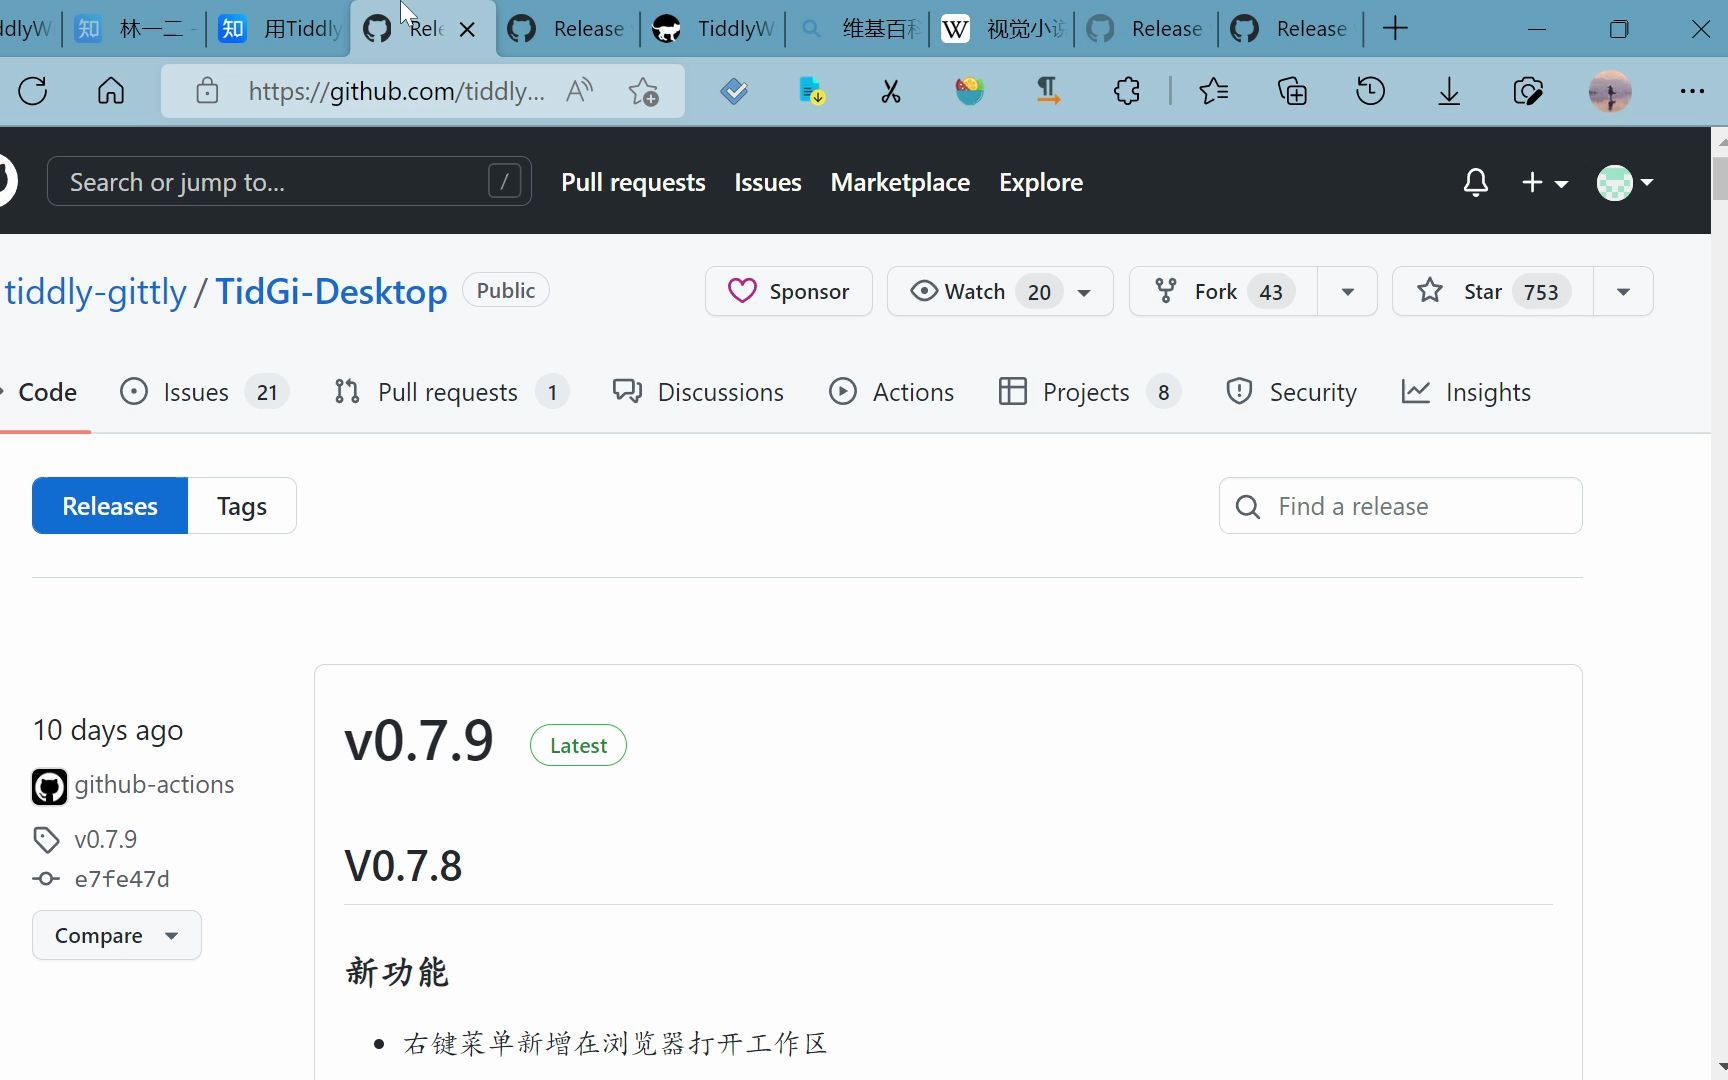Open the Collections icon
This screenshot has width=1728, height=1080.
(1292, 91)
